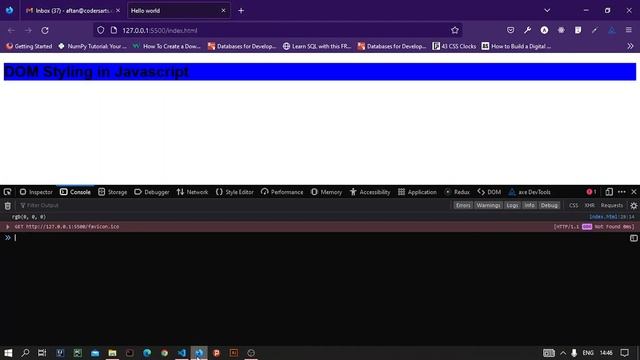The width and height of the screenshot is (640, 360).
Task: Toggle the Requests filter in console
Action: 611,205
